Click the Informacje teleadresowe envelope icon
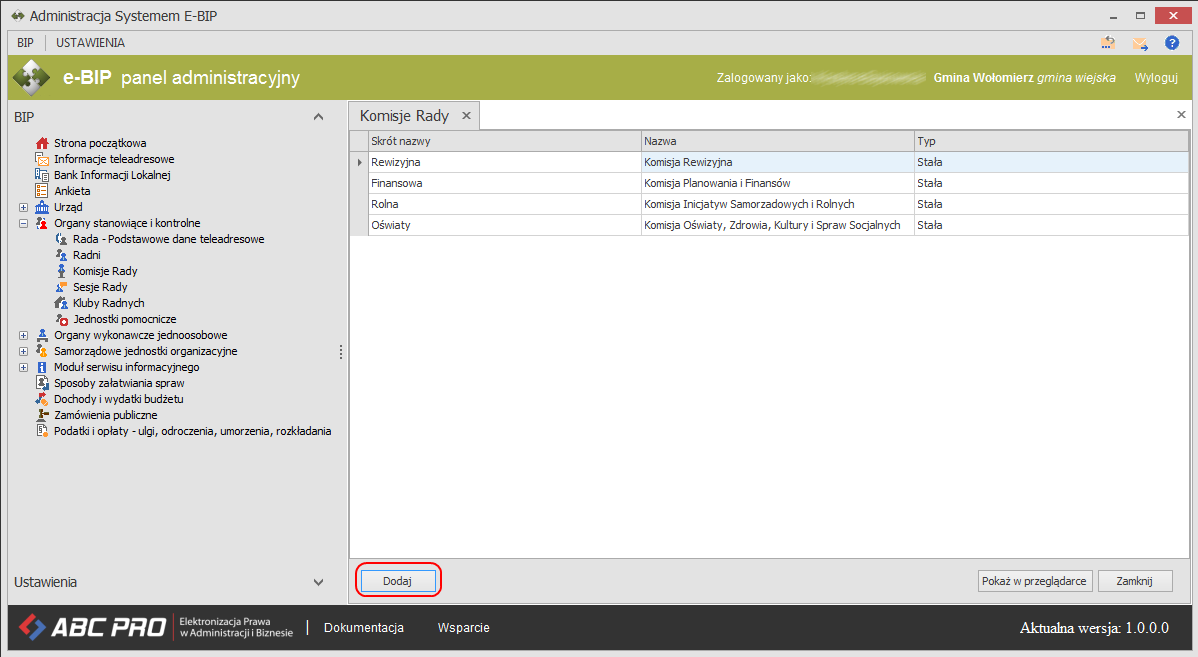 pyautogui.click(x=42, y=159)
